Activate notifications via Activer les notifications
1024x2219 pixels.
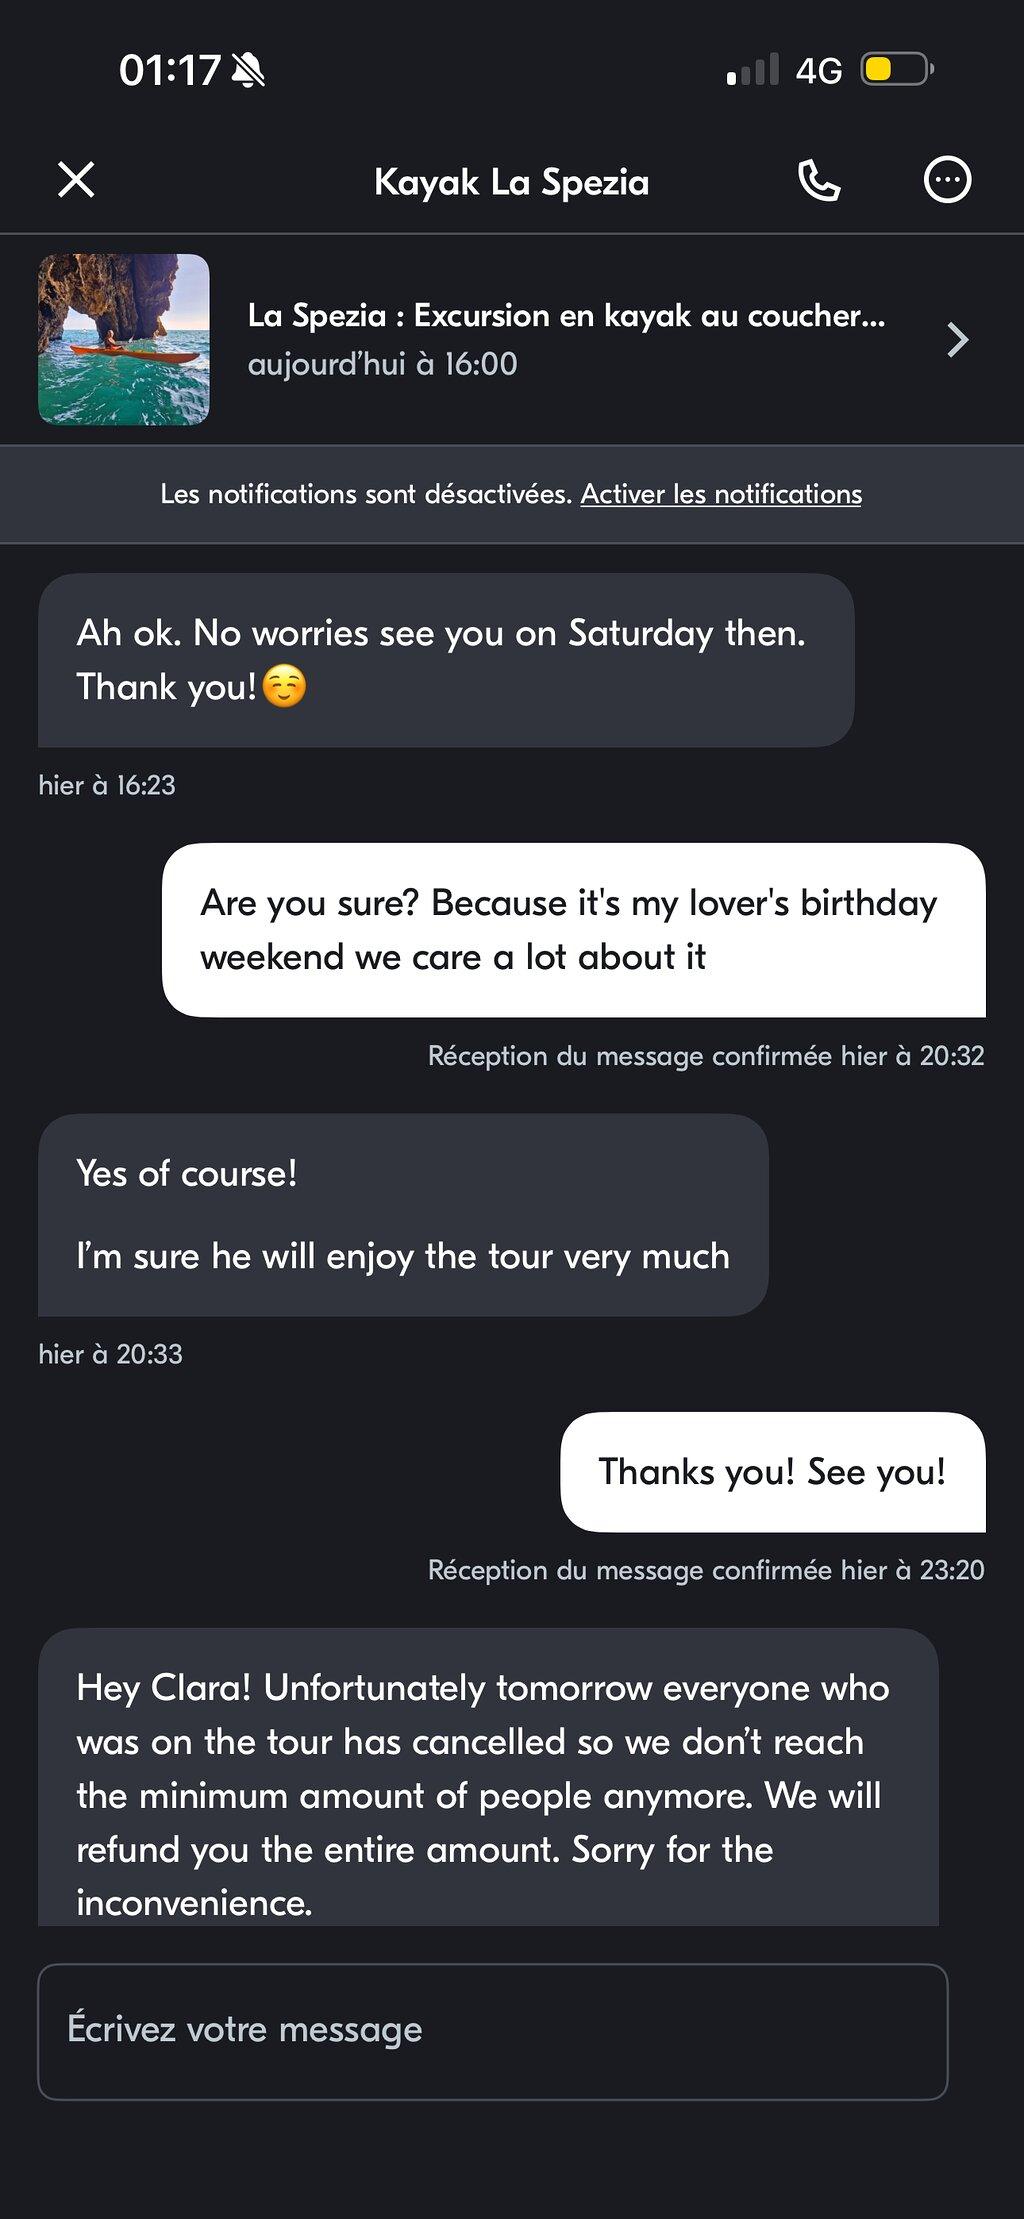click(x=721, y=494)
